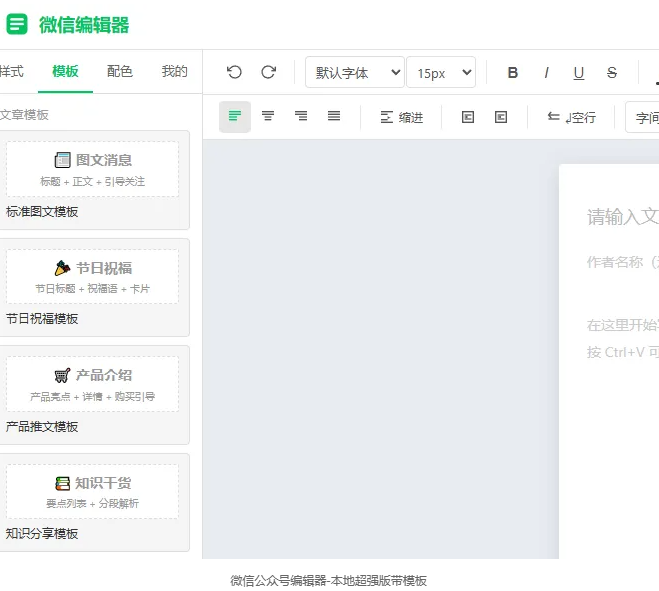Viewport: 659px width, 591px height.
Task: Click the 节日祝福模板 label
Action: tap(42, 319)
